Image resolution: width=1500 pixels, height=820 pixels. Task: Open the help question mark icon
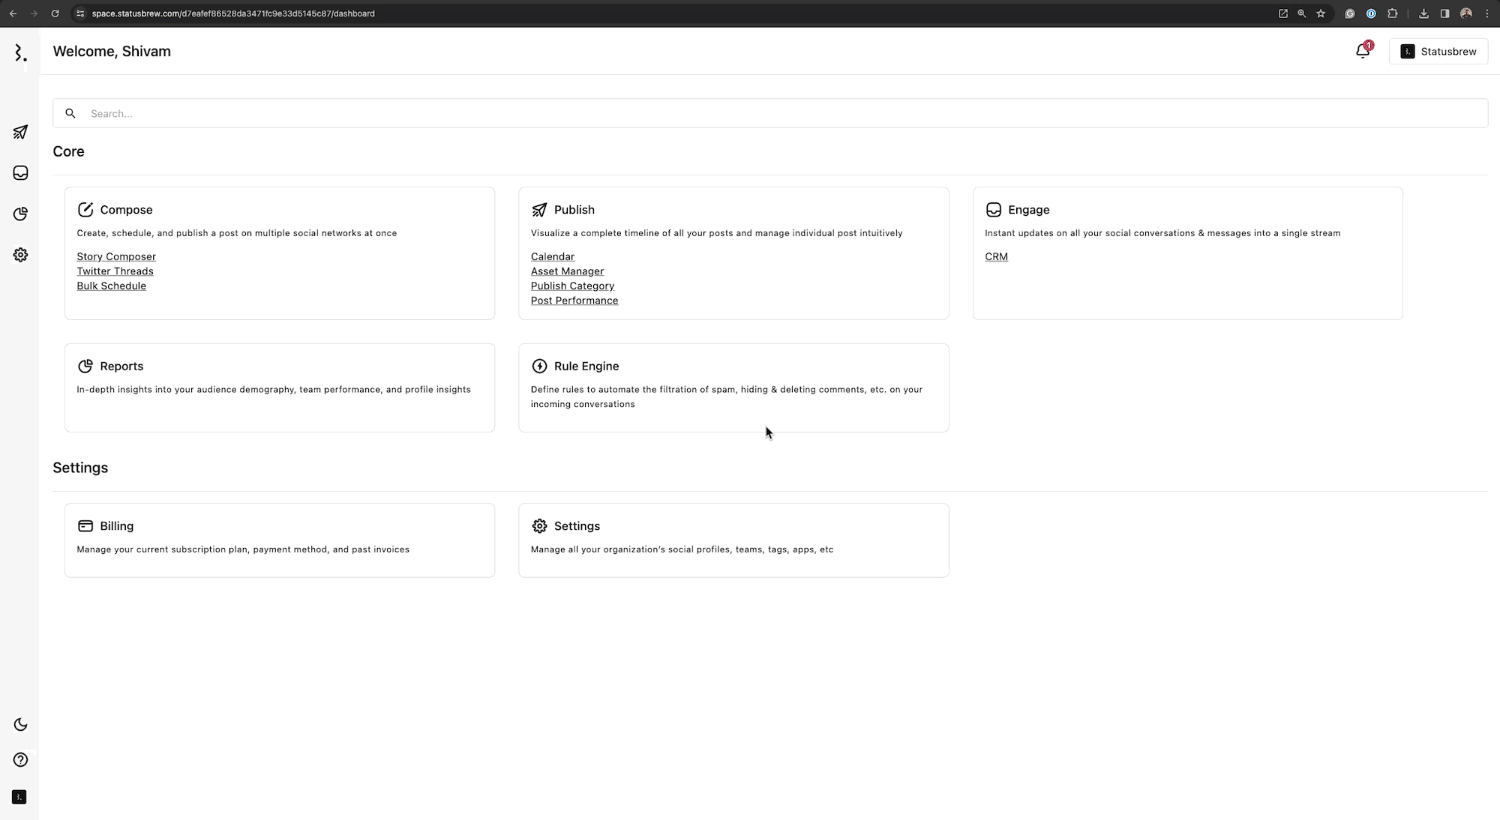click(20, 760)
